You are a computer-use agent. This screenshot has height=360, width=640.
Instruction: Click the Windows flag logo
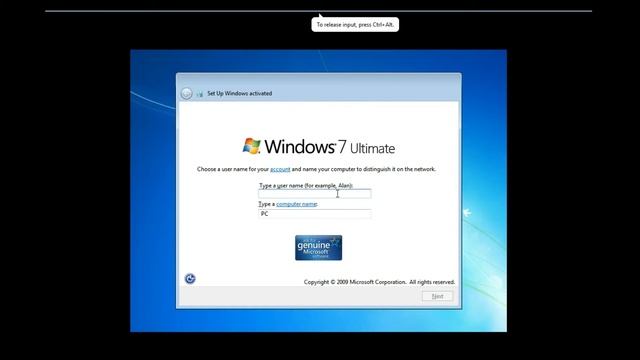[251, 146]
